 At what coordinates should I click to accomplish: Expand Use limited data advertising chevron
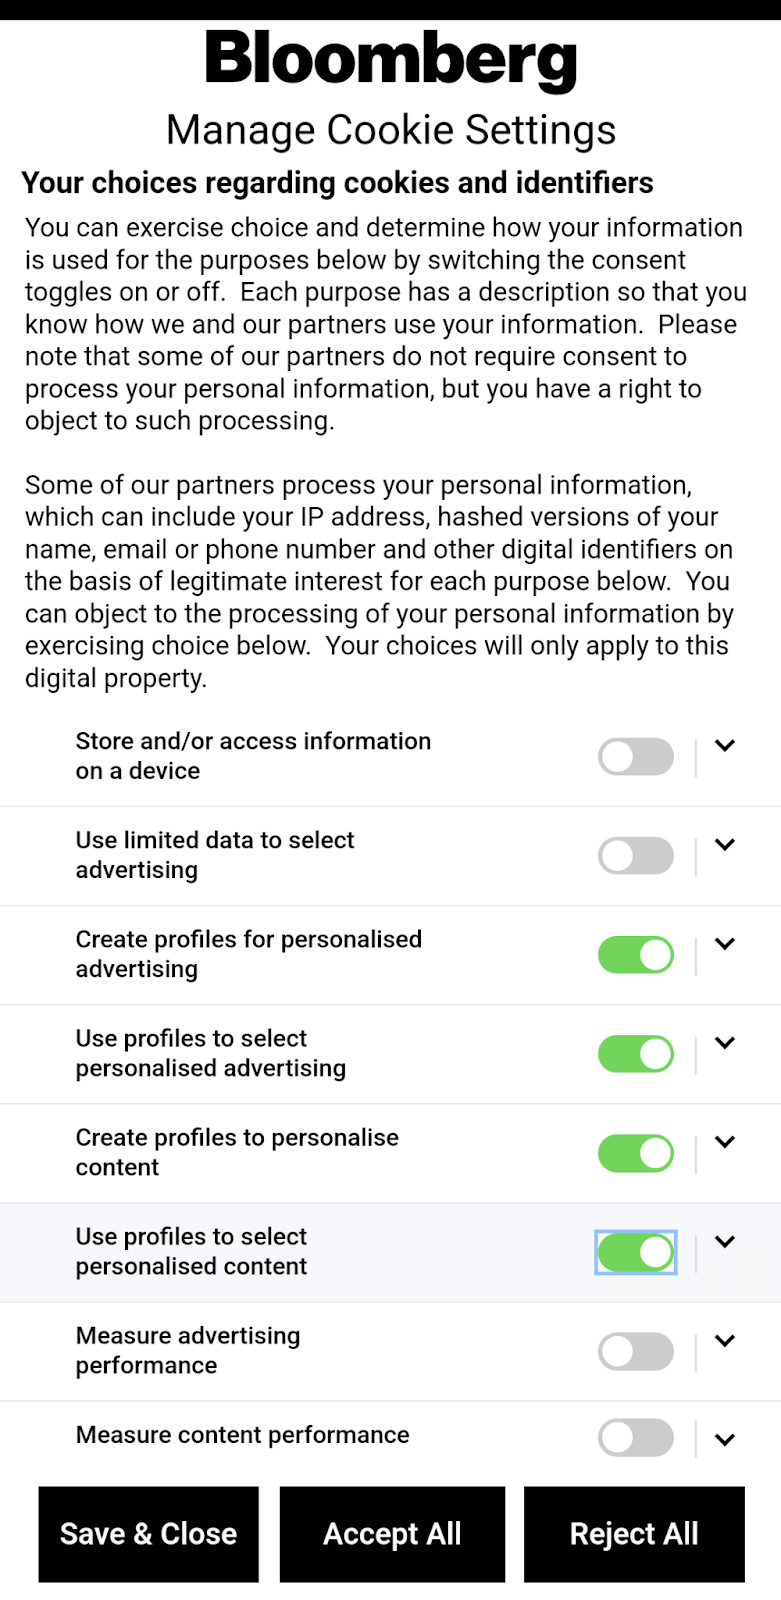(725, 844)
